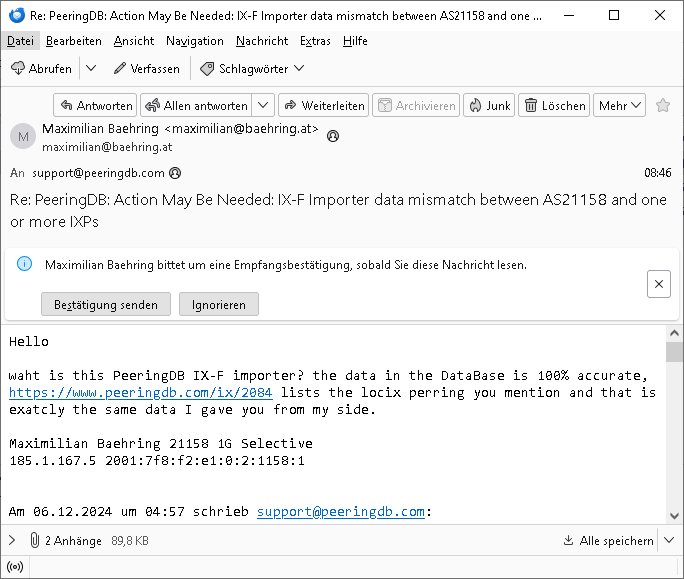Open dropdown next to Allen antworten
This screenshot has height=579, width=684.
pos(263,106)
